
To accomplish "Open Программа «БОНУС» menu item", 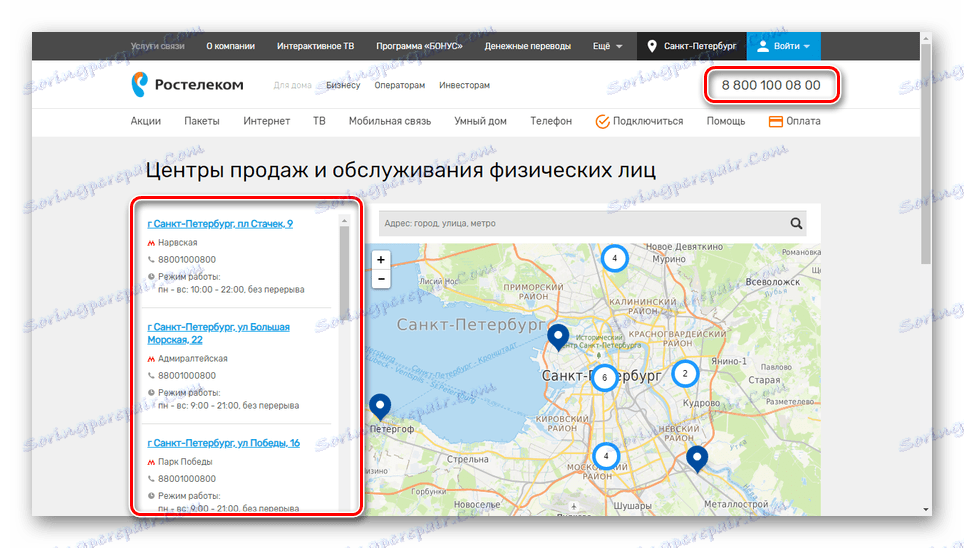I will 419,46.
